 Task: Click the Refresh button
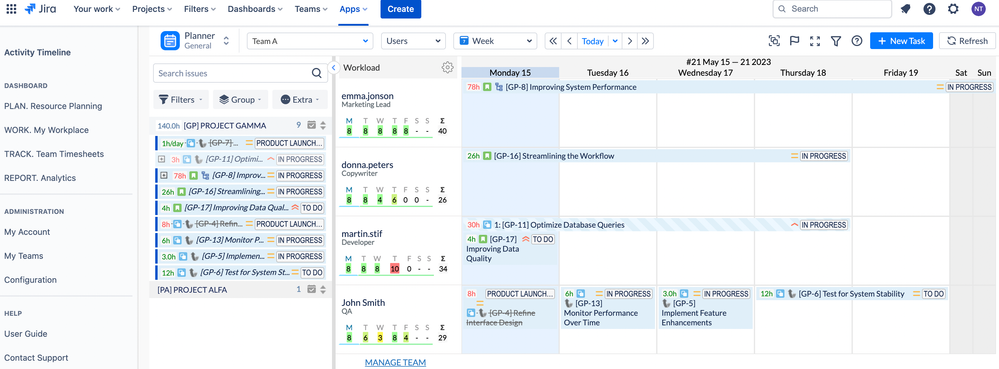[x=967, y=41]
